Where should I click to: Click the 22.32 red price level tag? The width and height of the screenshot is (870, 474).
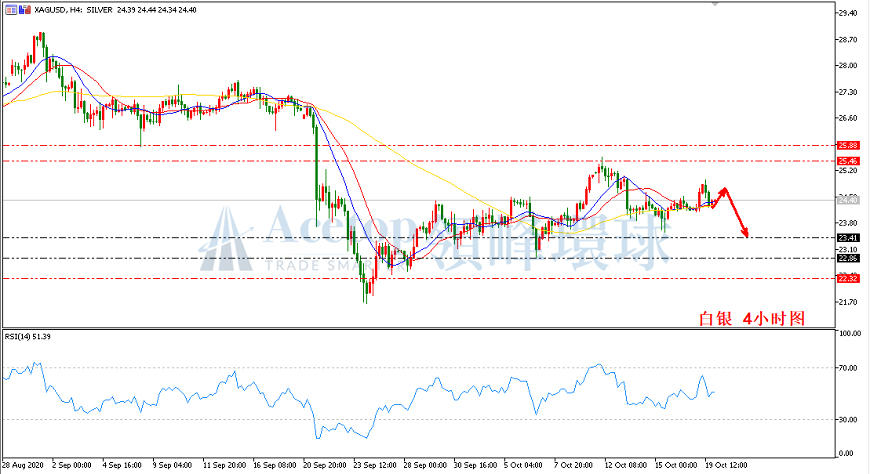pyautogui.click(x=848, y=279)
